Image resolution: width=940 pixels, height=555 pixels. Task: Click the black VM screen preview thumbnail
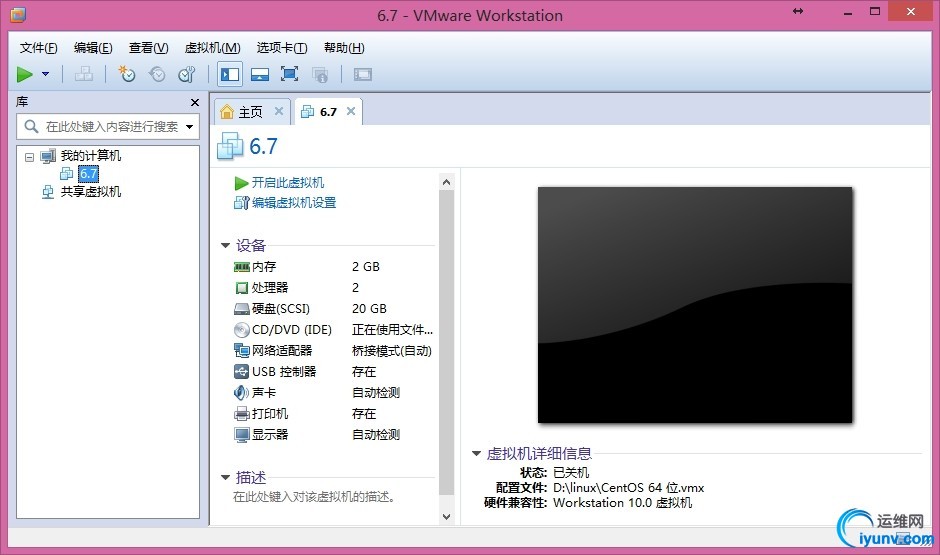click(x=695, y=305)
